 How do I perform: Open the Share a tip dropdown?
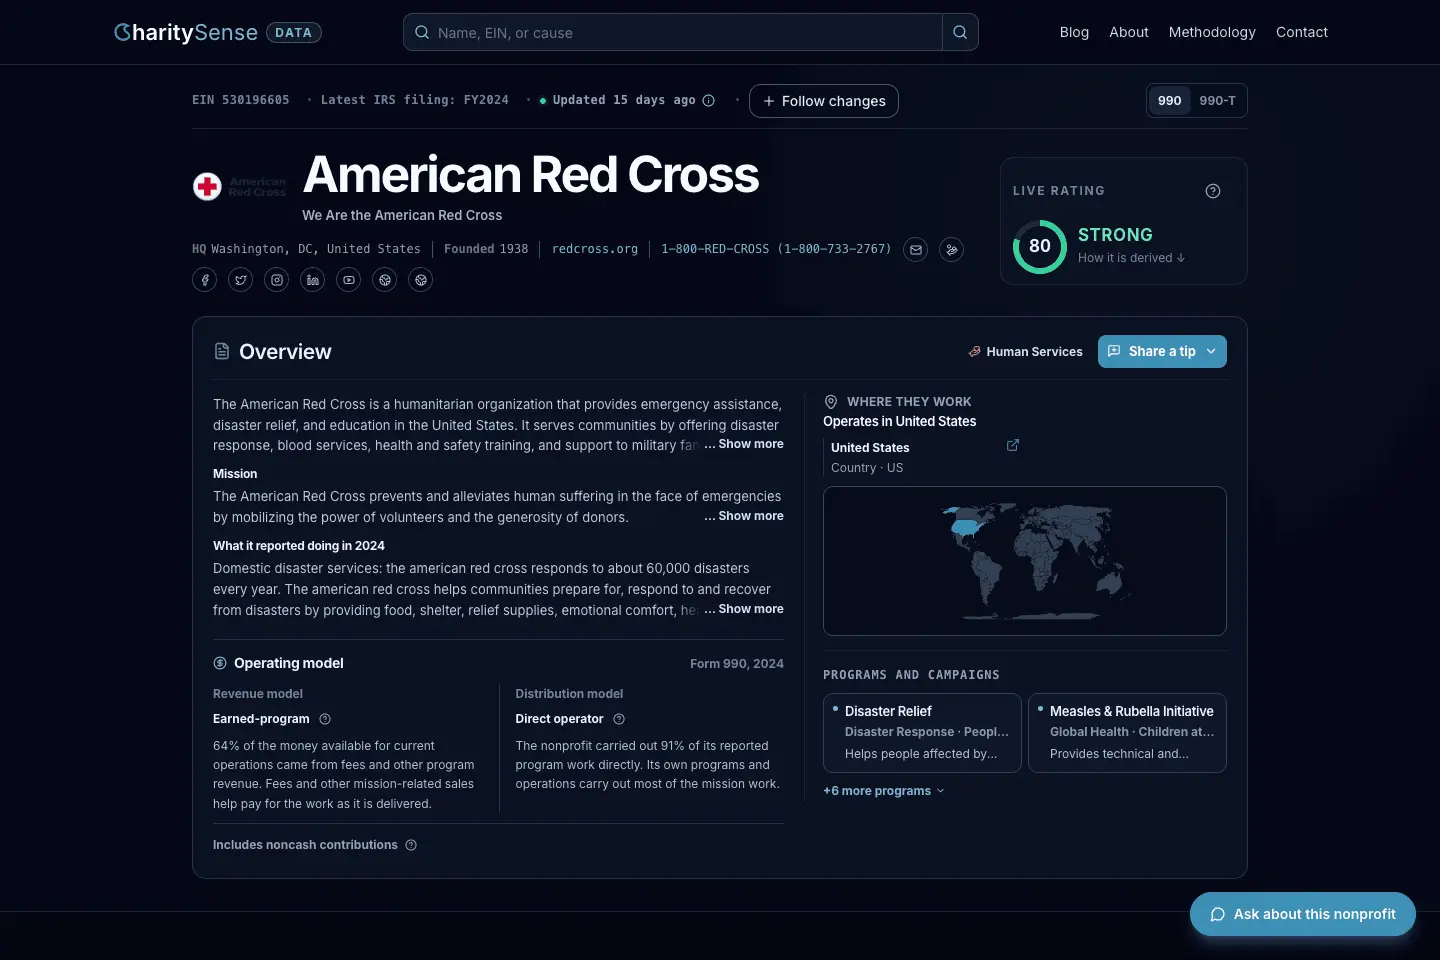click(1162, 351)
